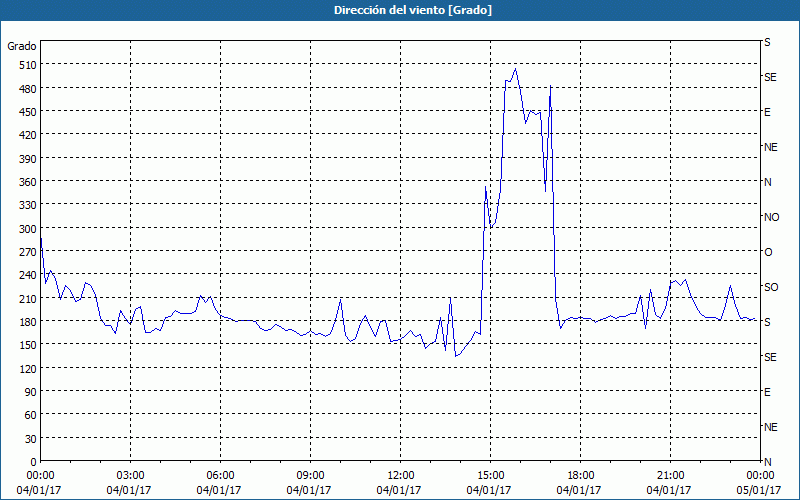Select the 21:00 time axis label

[x=670, y=476]
